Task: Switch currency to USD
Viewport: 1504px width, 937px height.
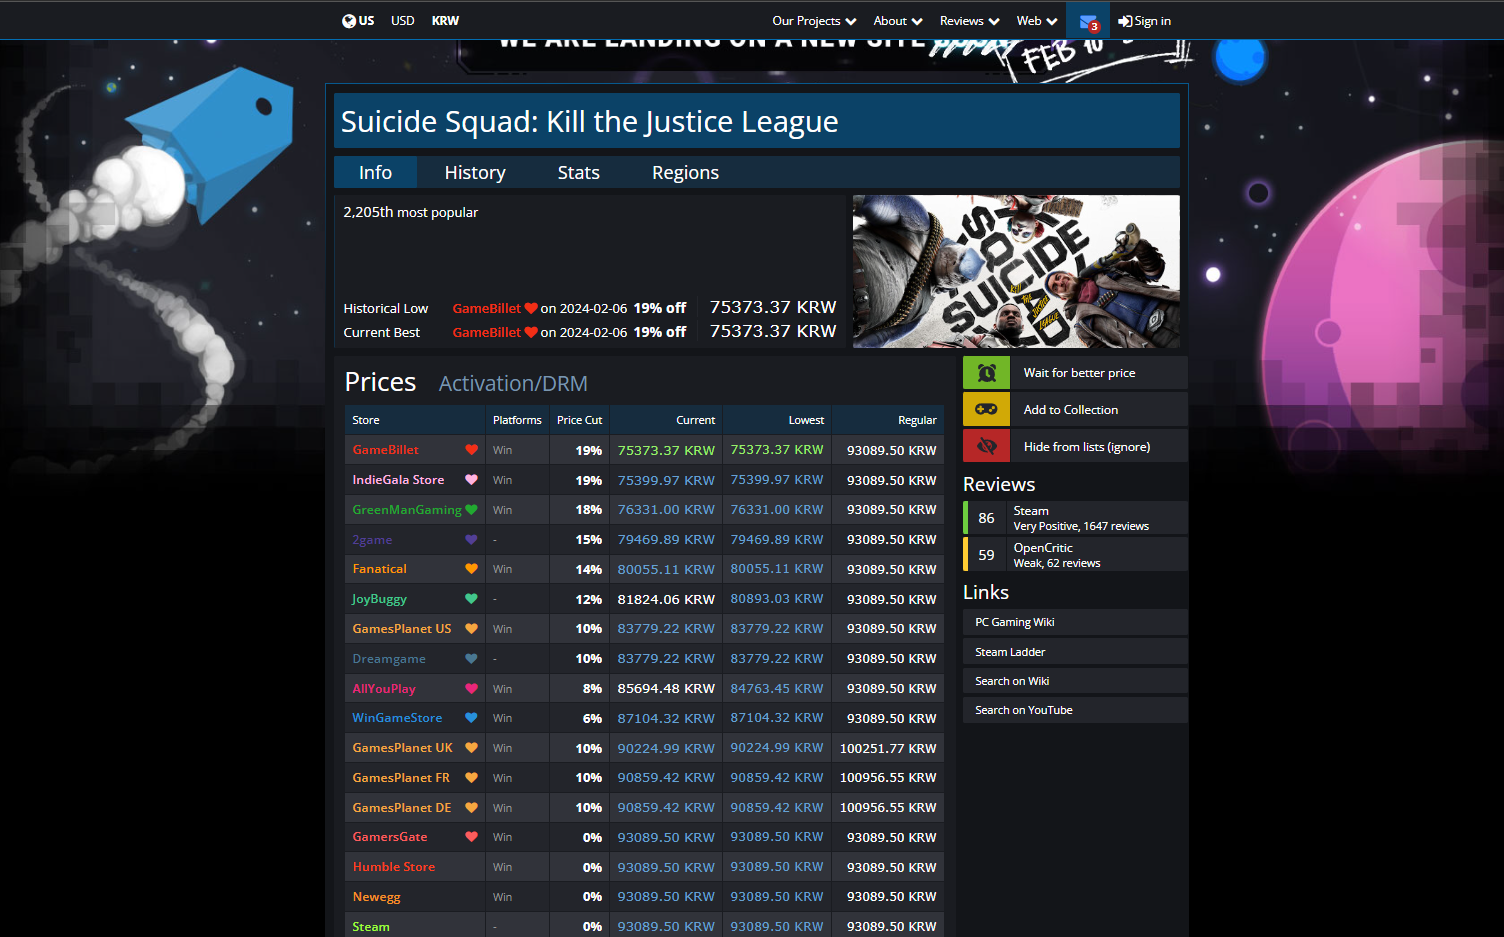Action: pyautogui.click(x=403, y=21)
